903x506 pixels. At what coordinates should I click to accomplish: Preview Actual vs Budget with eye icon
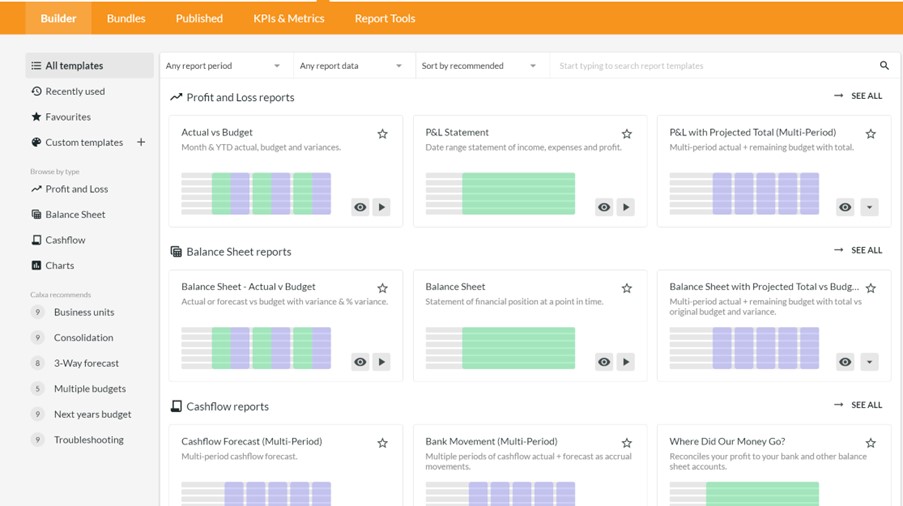coord(360,207)
